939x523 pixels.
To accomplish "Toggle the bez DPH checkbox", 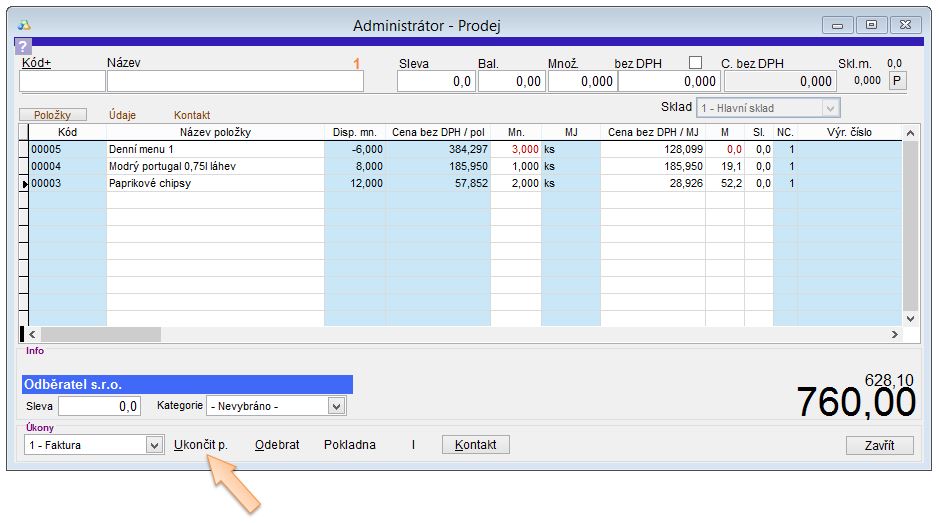I will 695,63.
